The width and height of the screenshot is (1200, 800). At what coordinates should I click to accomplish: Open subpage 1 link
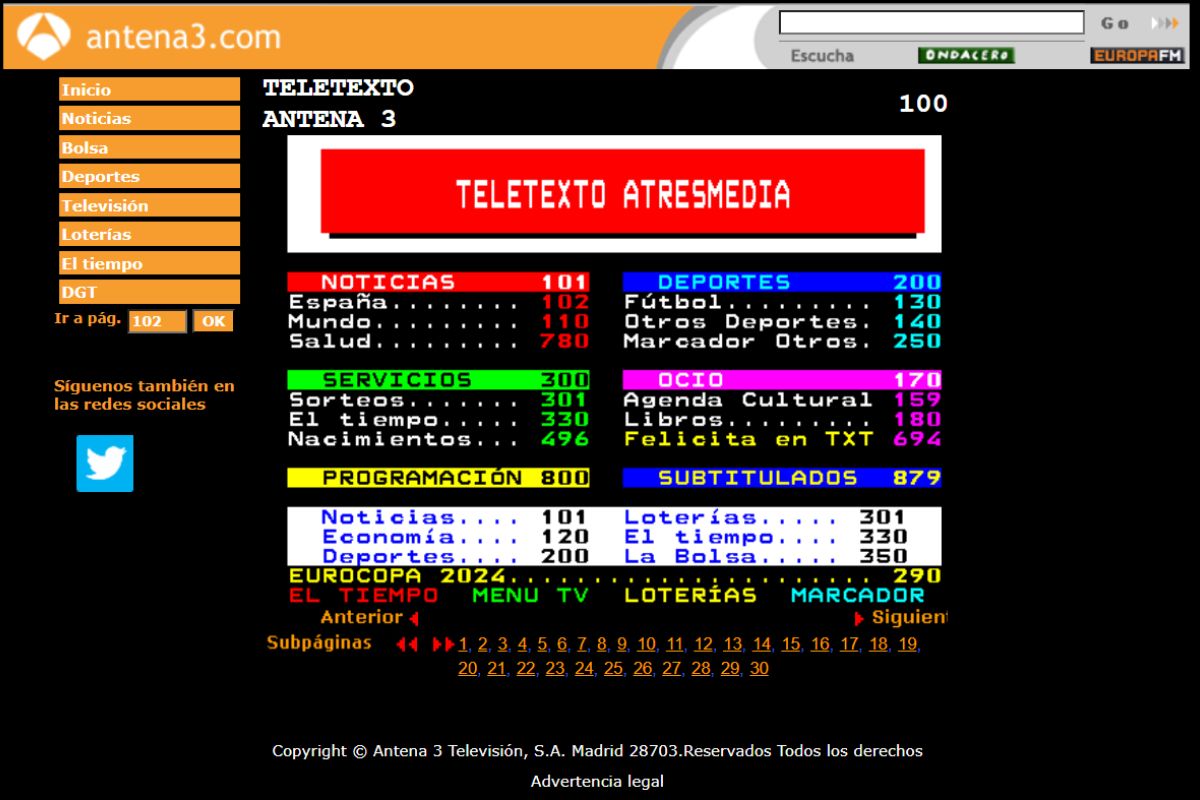463,645
